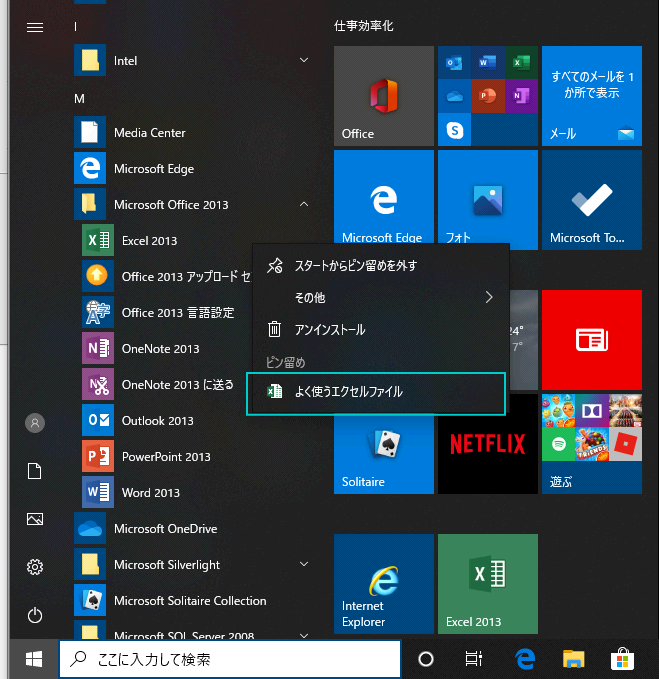Open Cortana from the taskbar
The width and height of the screenshot is (659, 679).
(426, 659)
